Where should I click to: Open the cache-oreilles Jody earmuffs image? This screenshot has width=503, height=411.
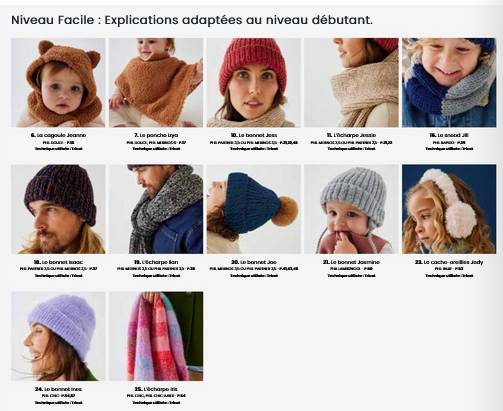449,209
